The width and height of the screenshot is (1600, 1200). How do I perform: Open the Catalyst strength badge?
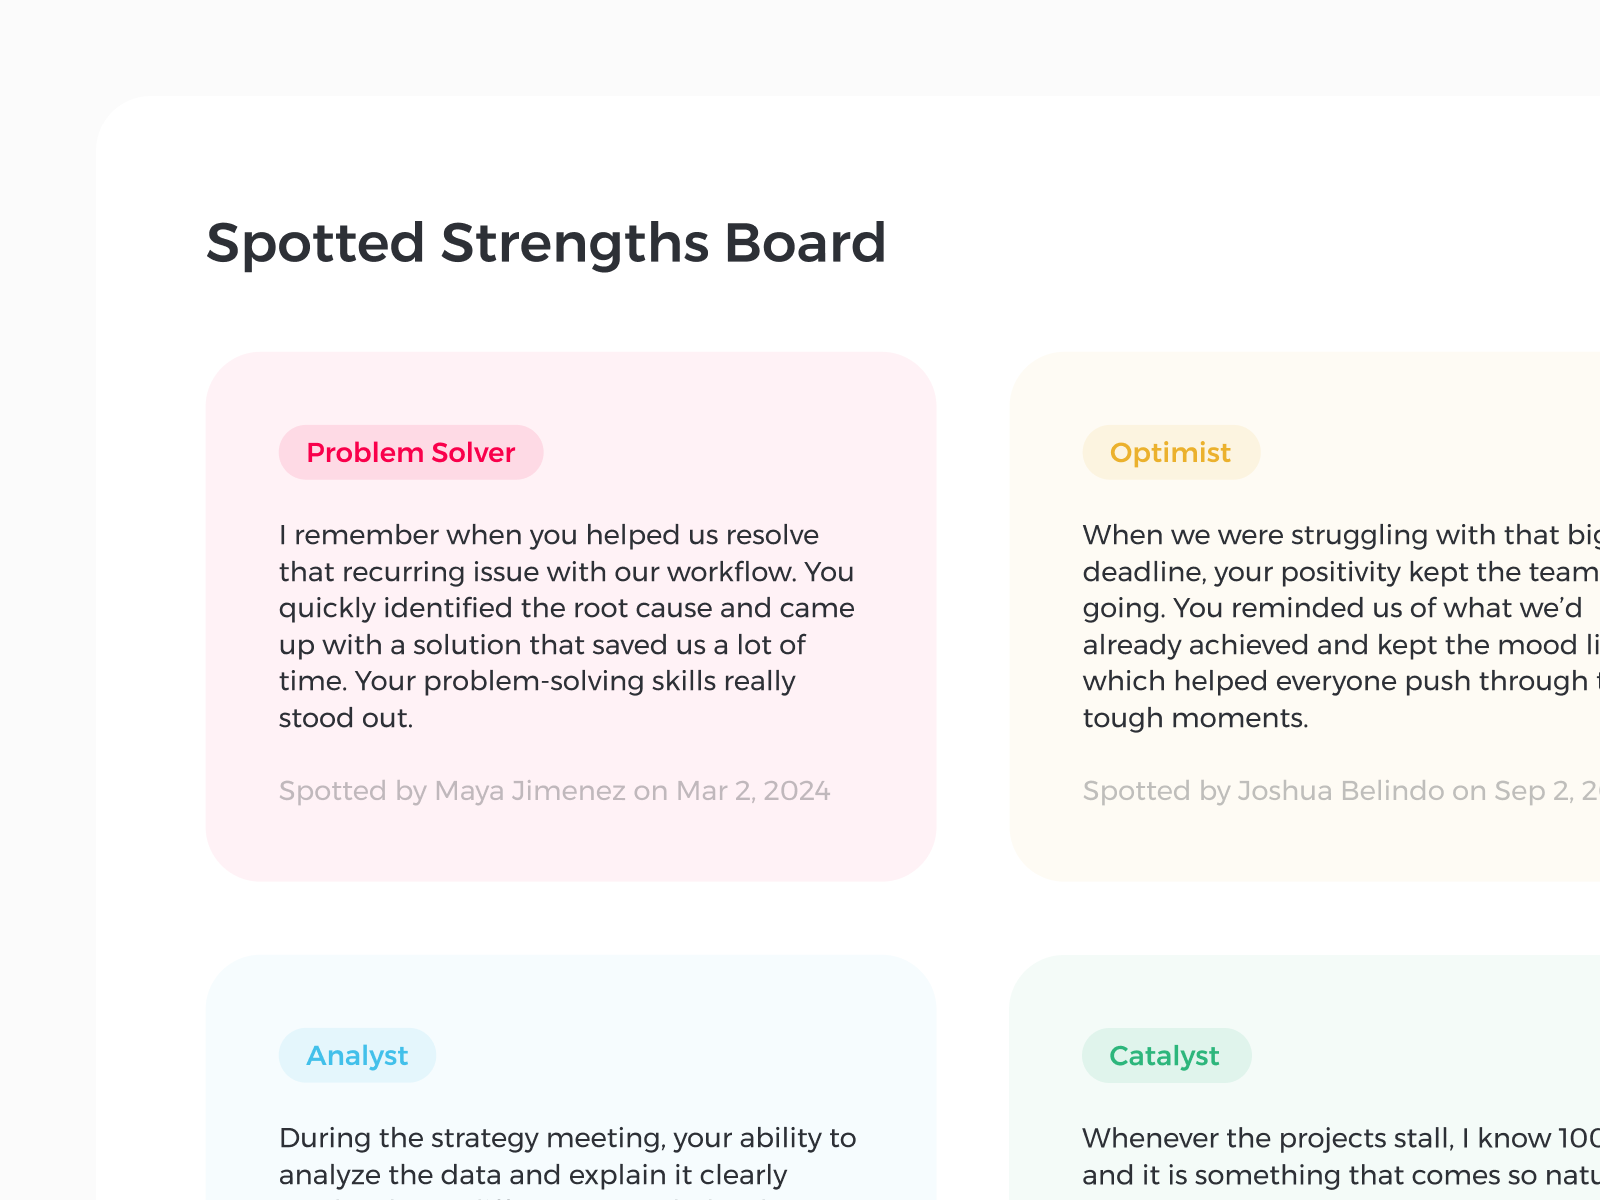pos(1166,1055)
